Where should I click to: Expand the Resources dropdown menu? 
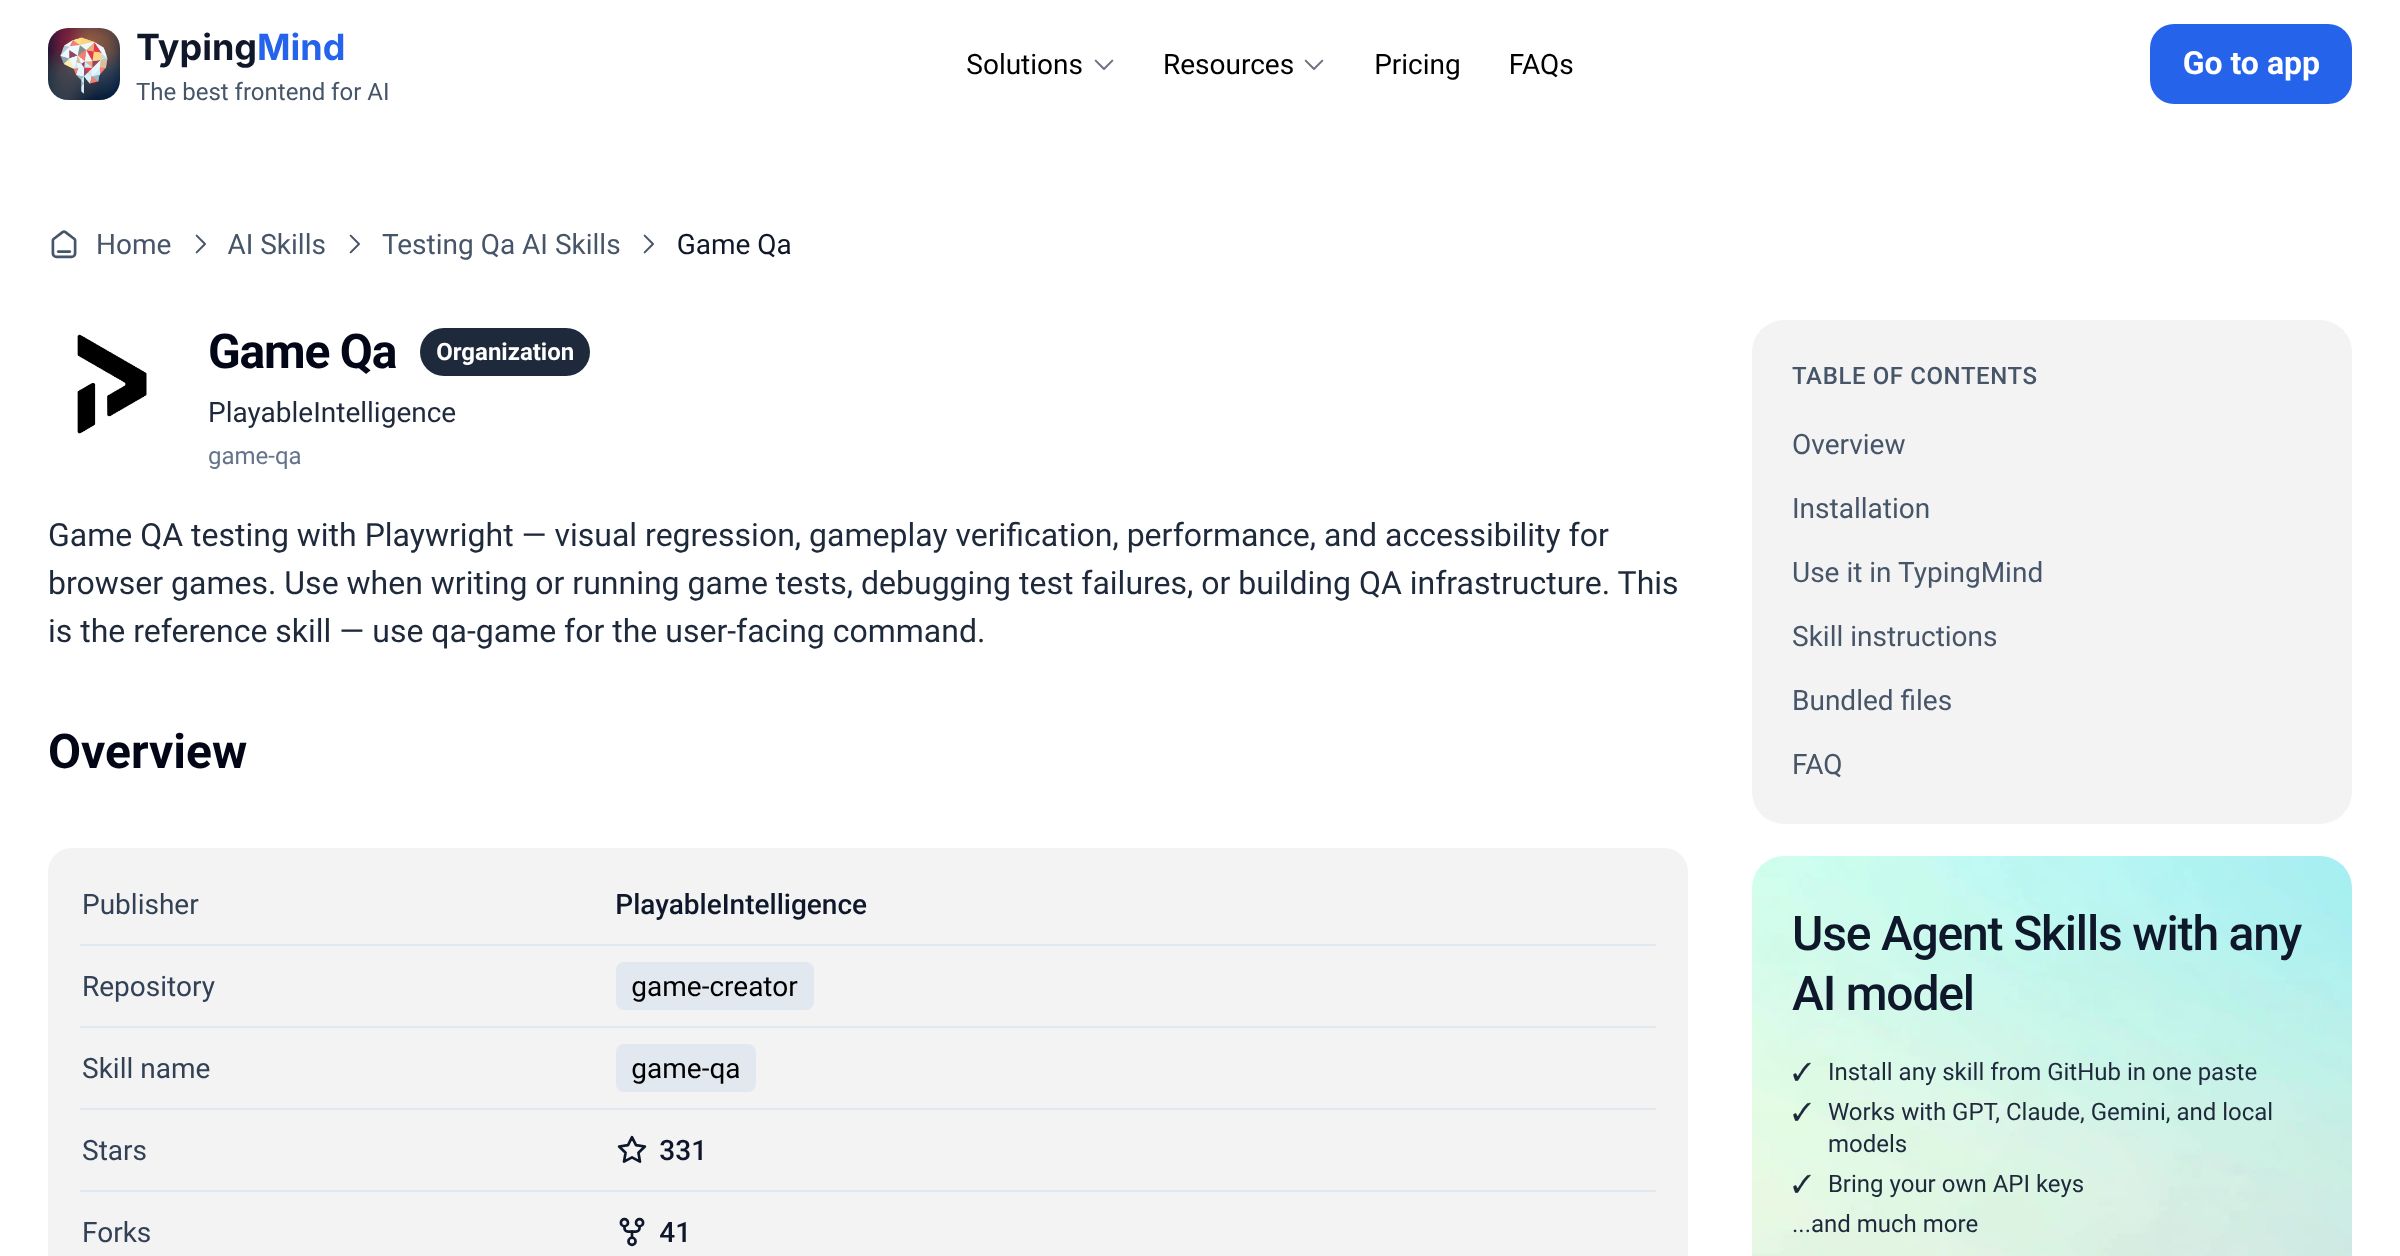tap(1244, 65)
